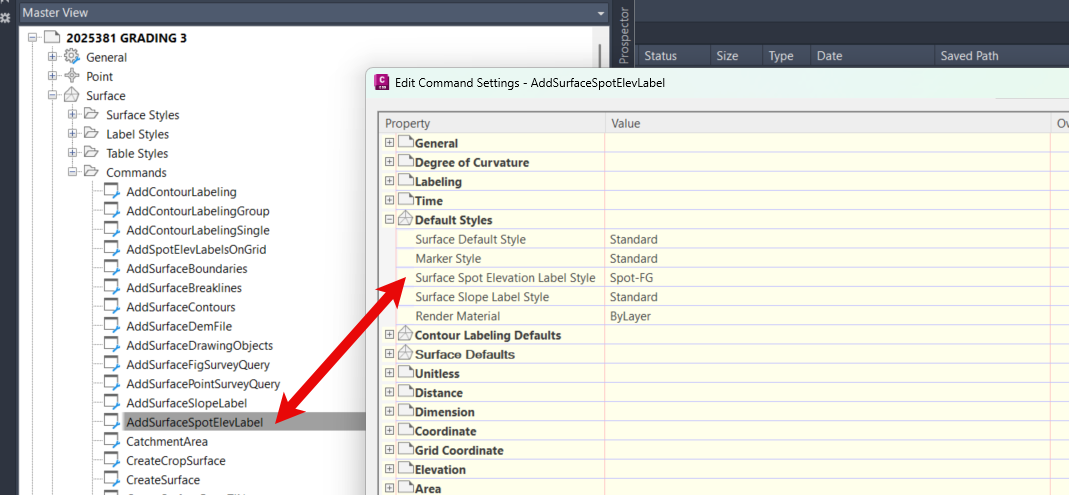1069x495 pixels.
Task: Click the AddSurfaceBreaklines command icon
Action: (112, 288)
